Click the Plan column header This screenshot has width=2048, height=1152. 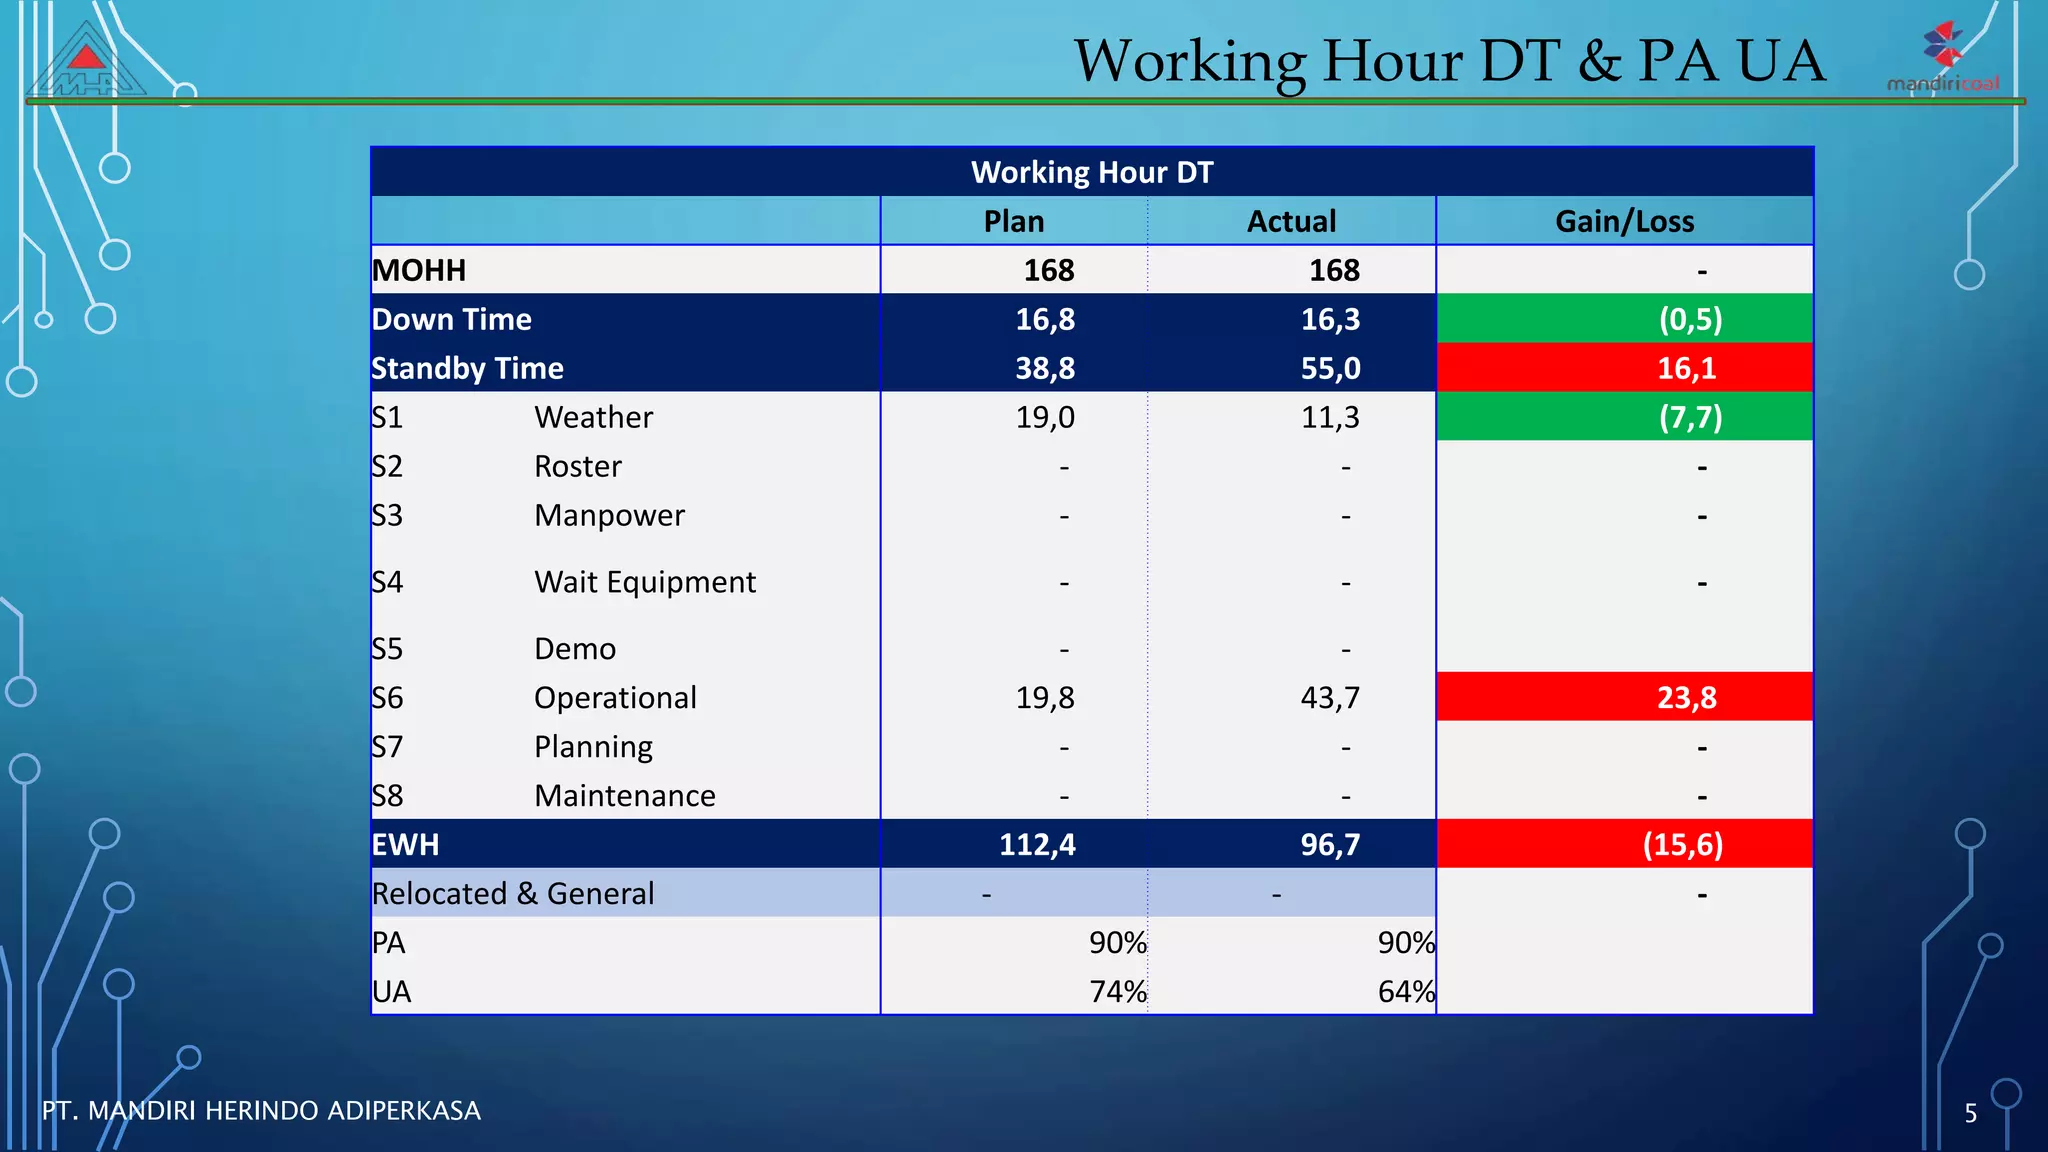1013,221
